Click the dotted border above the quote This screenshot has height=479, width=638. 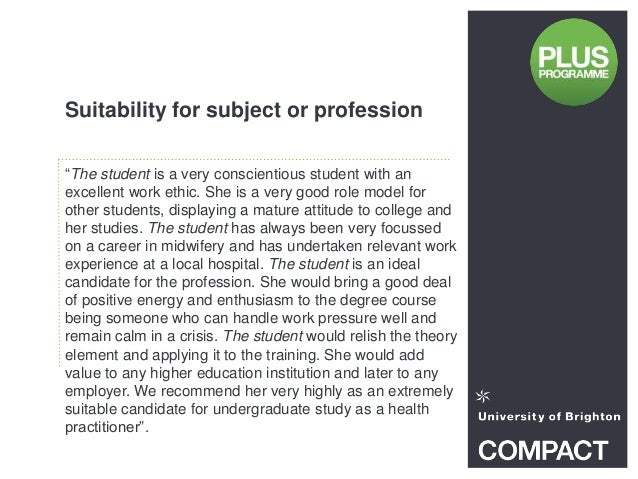[x=256, y=159]
